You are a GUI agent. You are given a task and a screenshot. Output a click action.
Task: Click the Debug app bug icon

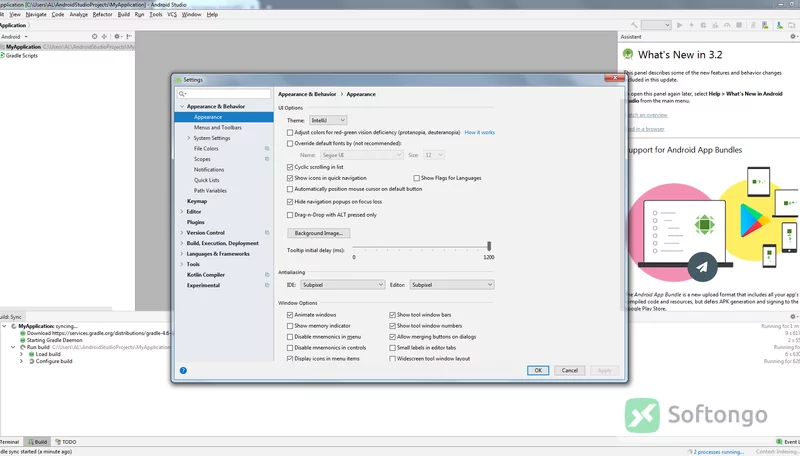click(703, 25)
